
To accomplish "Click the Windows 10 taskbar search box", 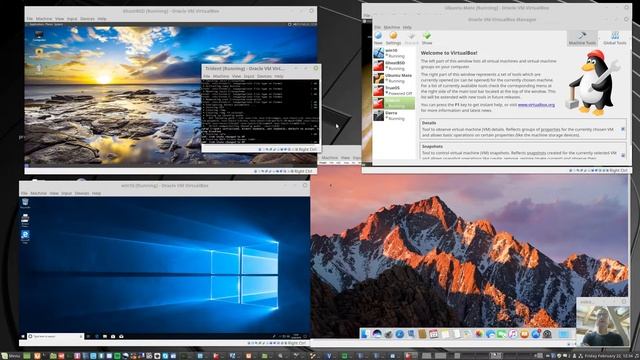I will click(x=55, y=336).
